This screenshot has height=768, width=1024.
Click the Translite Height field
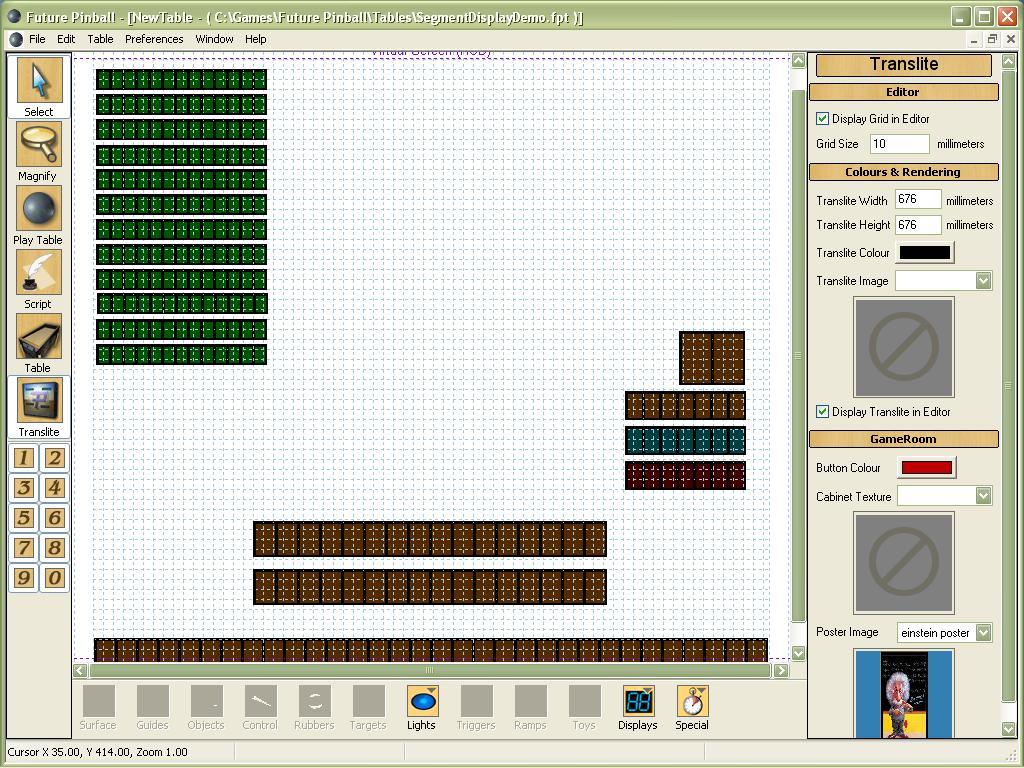(x=918, y=225)
